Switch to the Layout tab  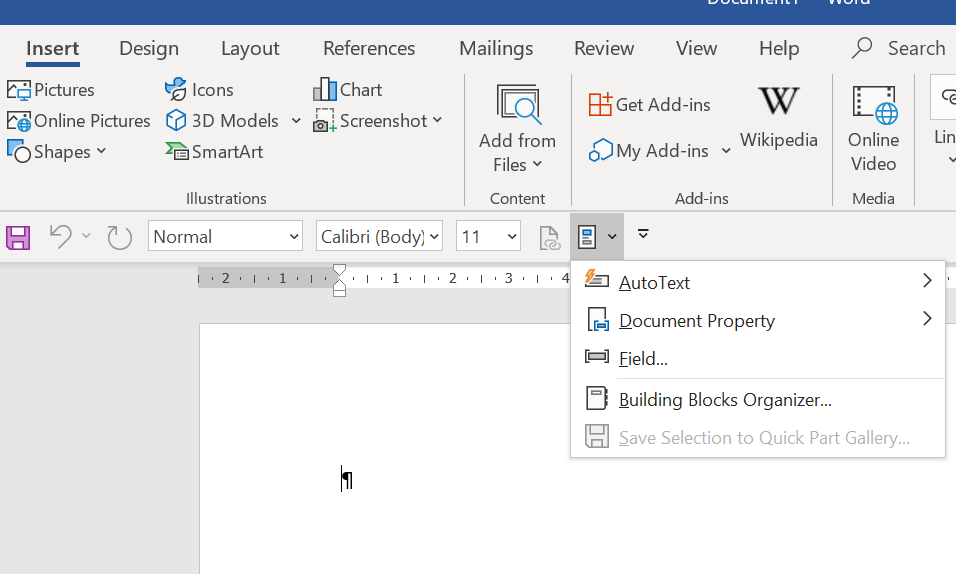click(250, 48)
